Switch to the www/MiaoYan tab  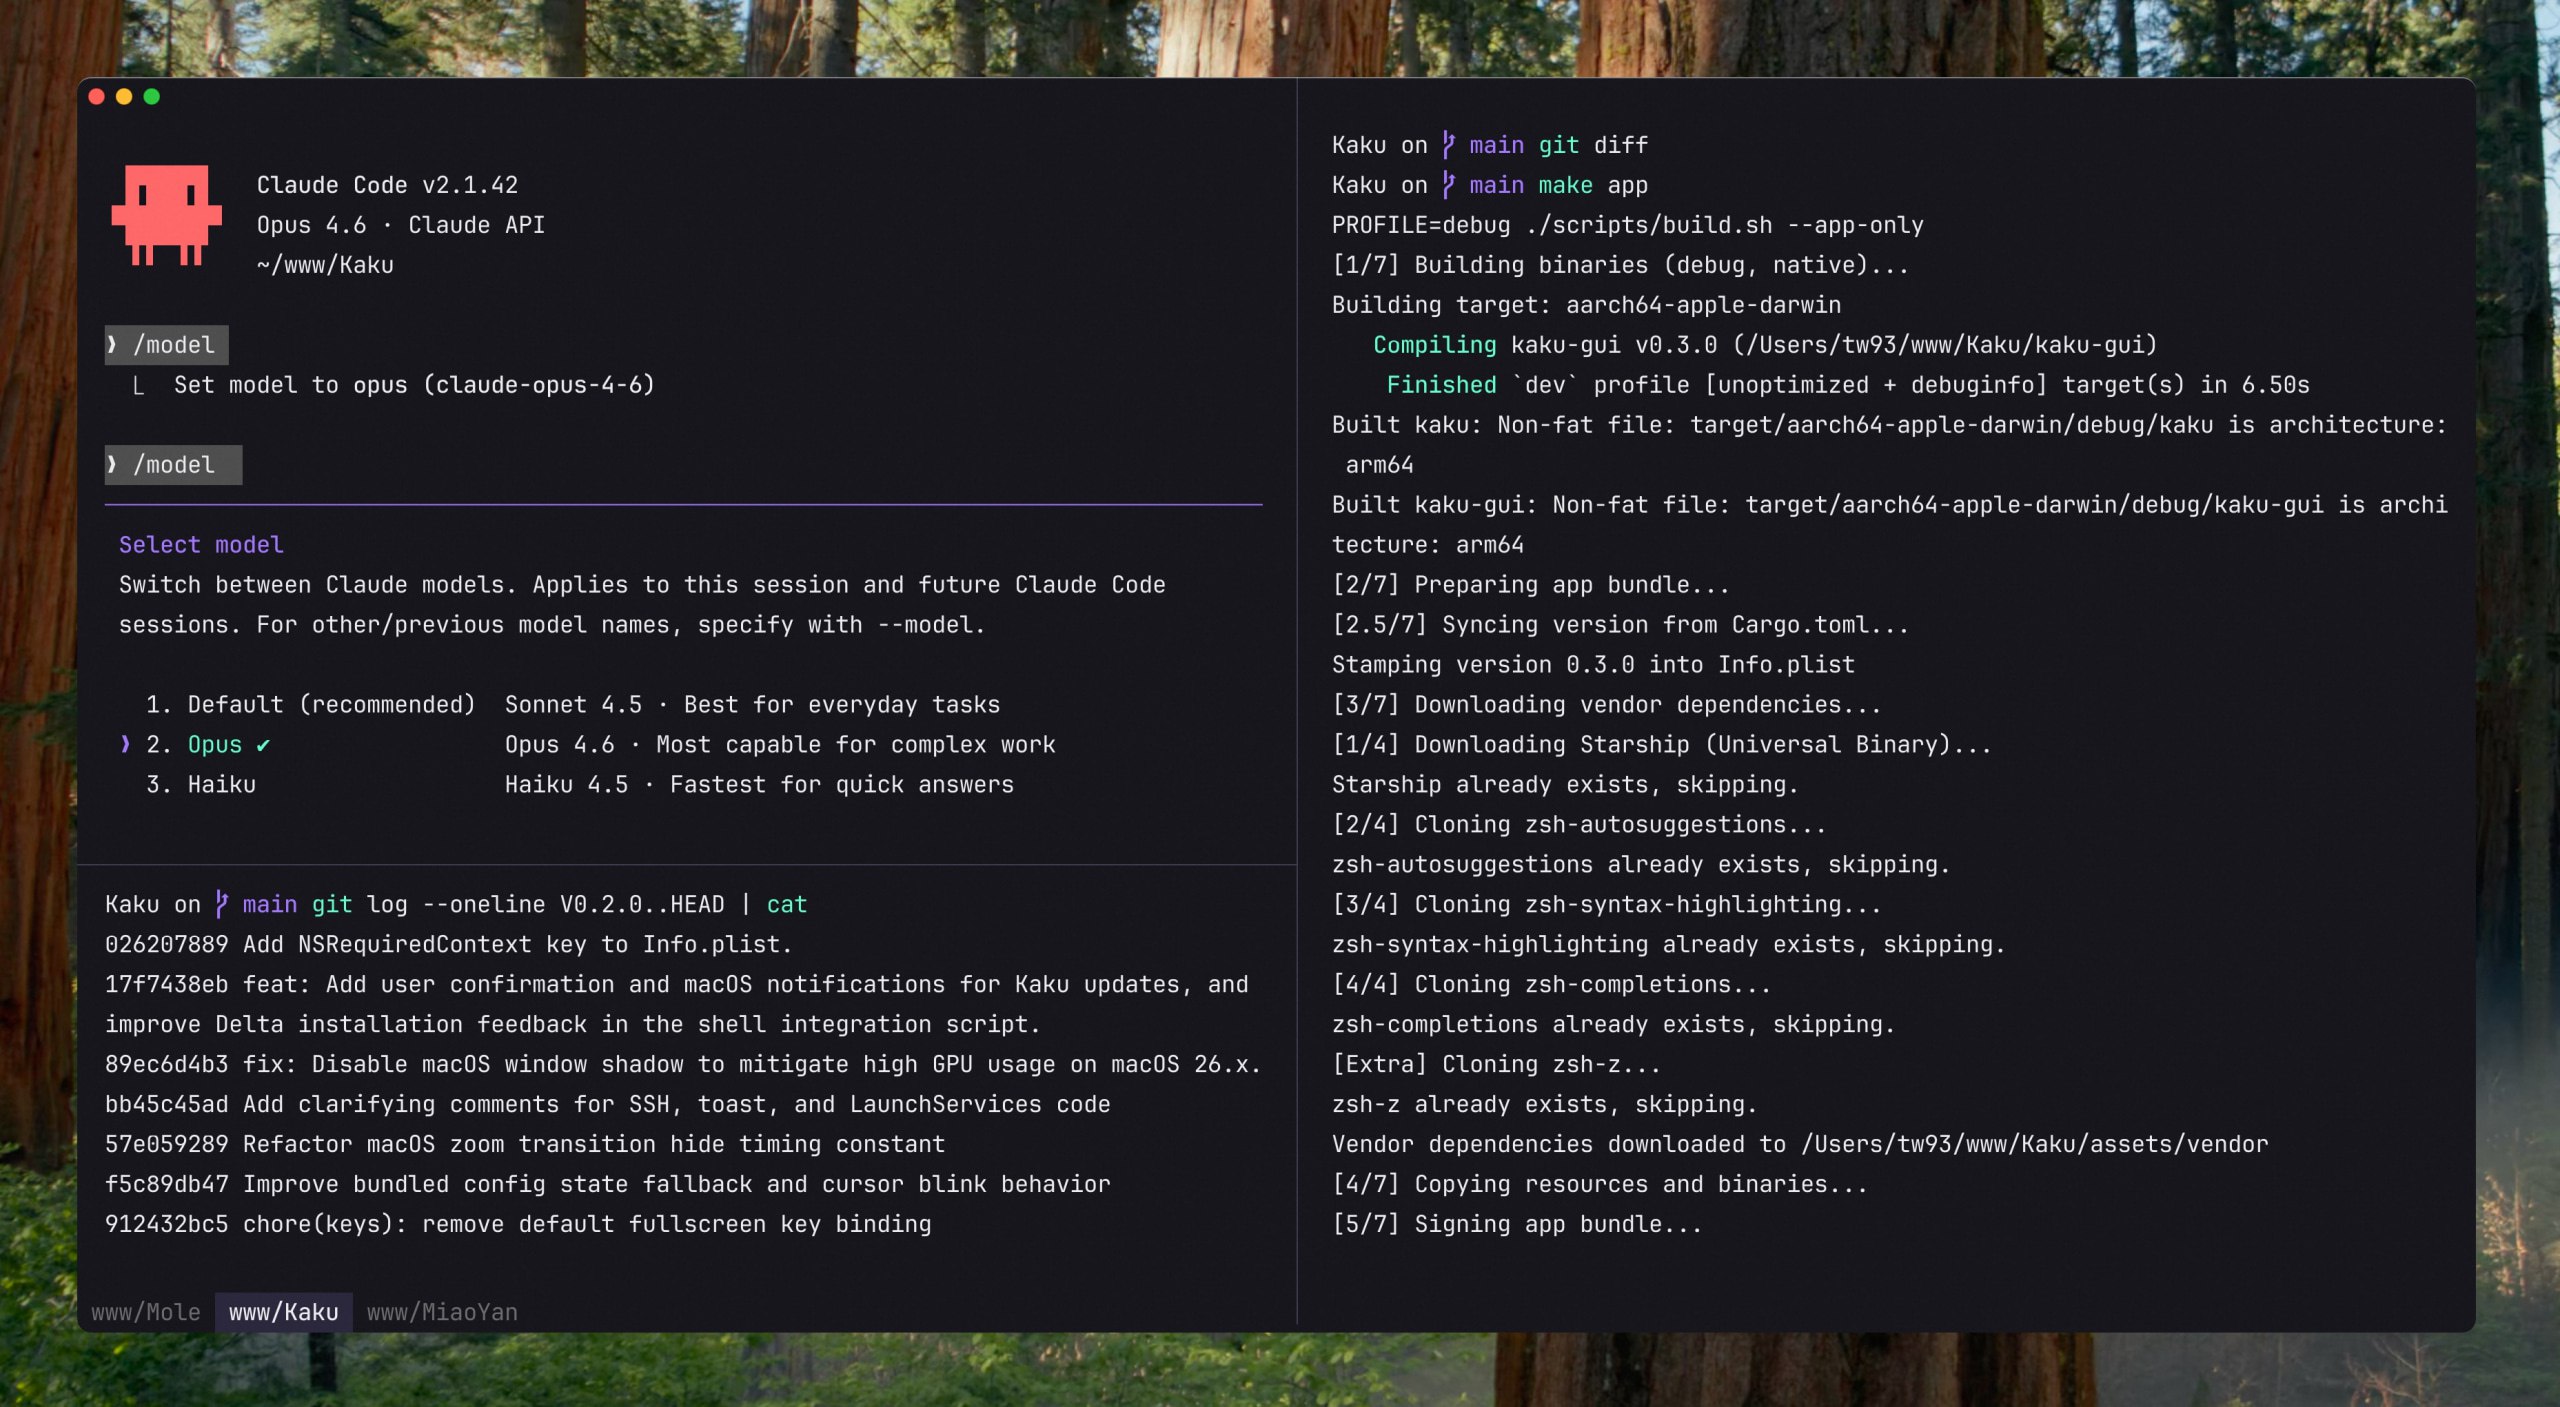click(x=442, y=1311)
